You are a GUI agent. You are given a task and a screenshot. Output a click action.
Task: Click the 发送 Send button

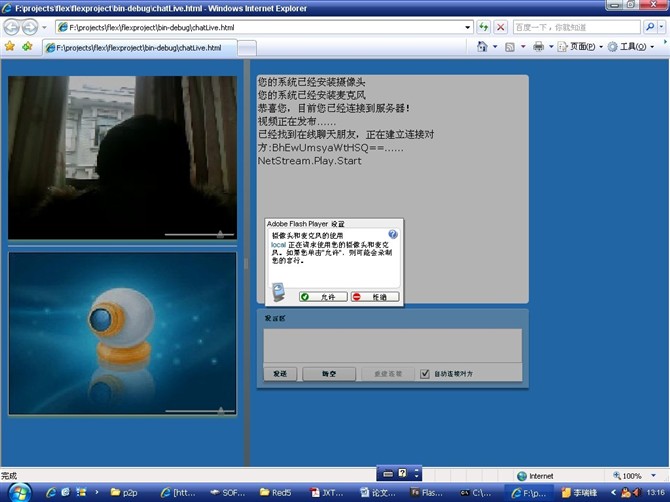[280, 374]
